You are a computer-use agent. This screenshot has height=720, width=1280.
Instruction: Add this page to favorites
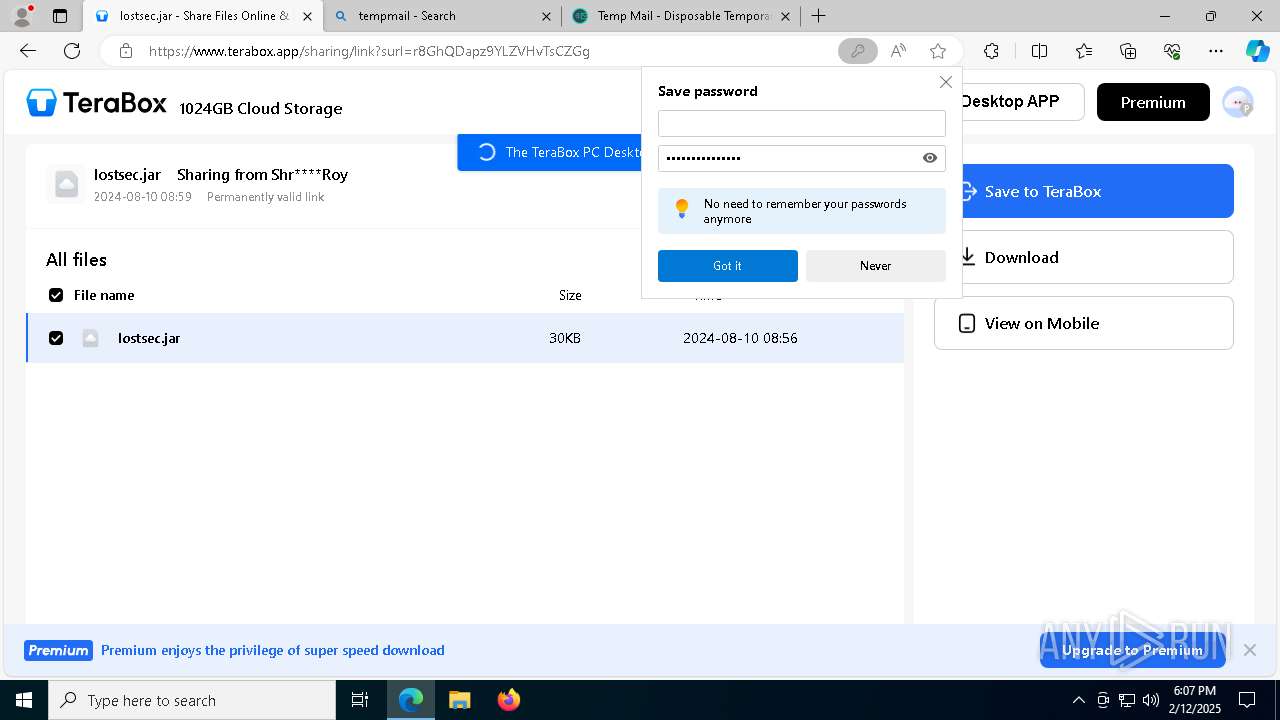pos(937,51)
